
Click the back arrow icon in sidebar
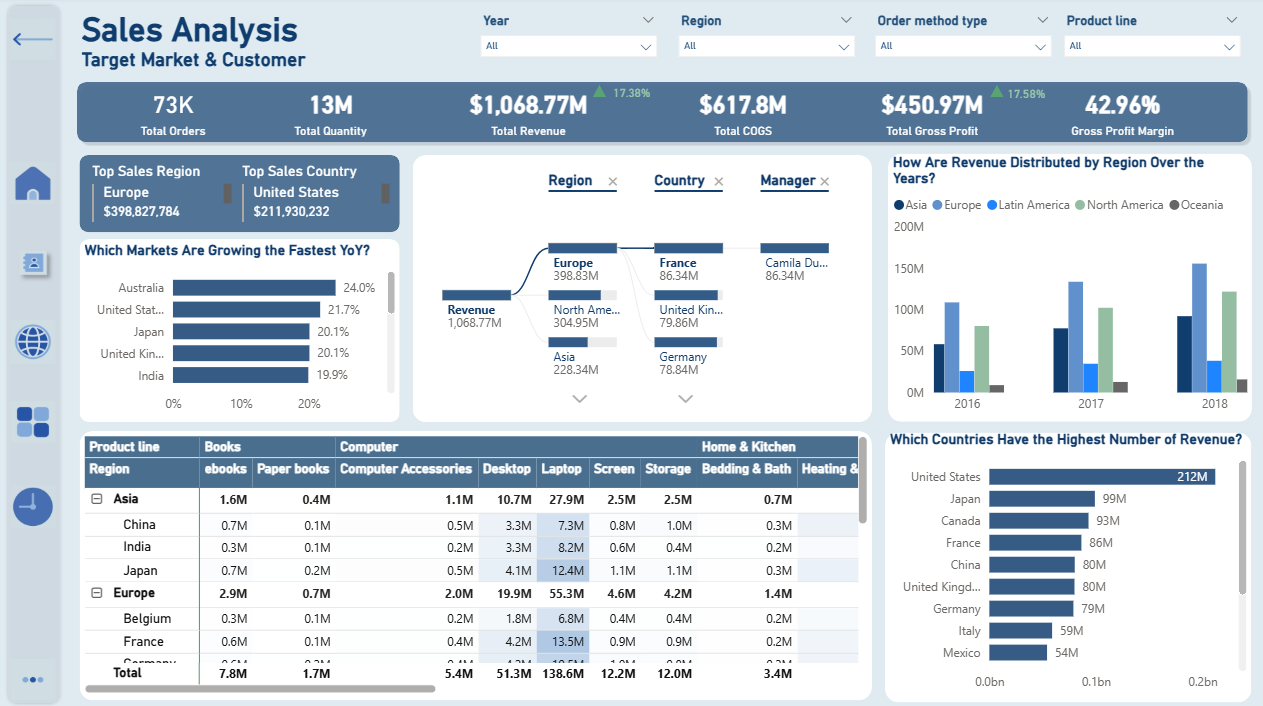point(33,40)
